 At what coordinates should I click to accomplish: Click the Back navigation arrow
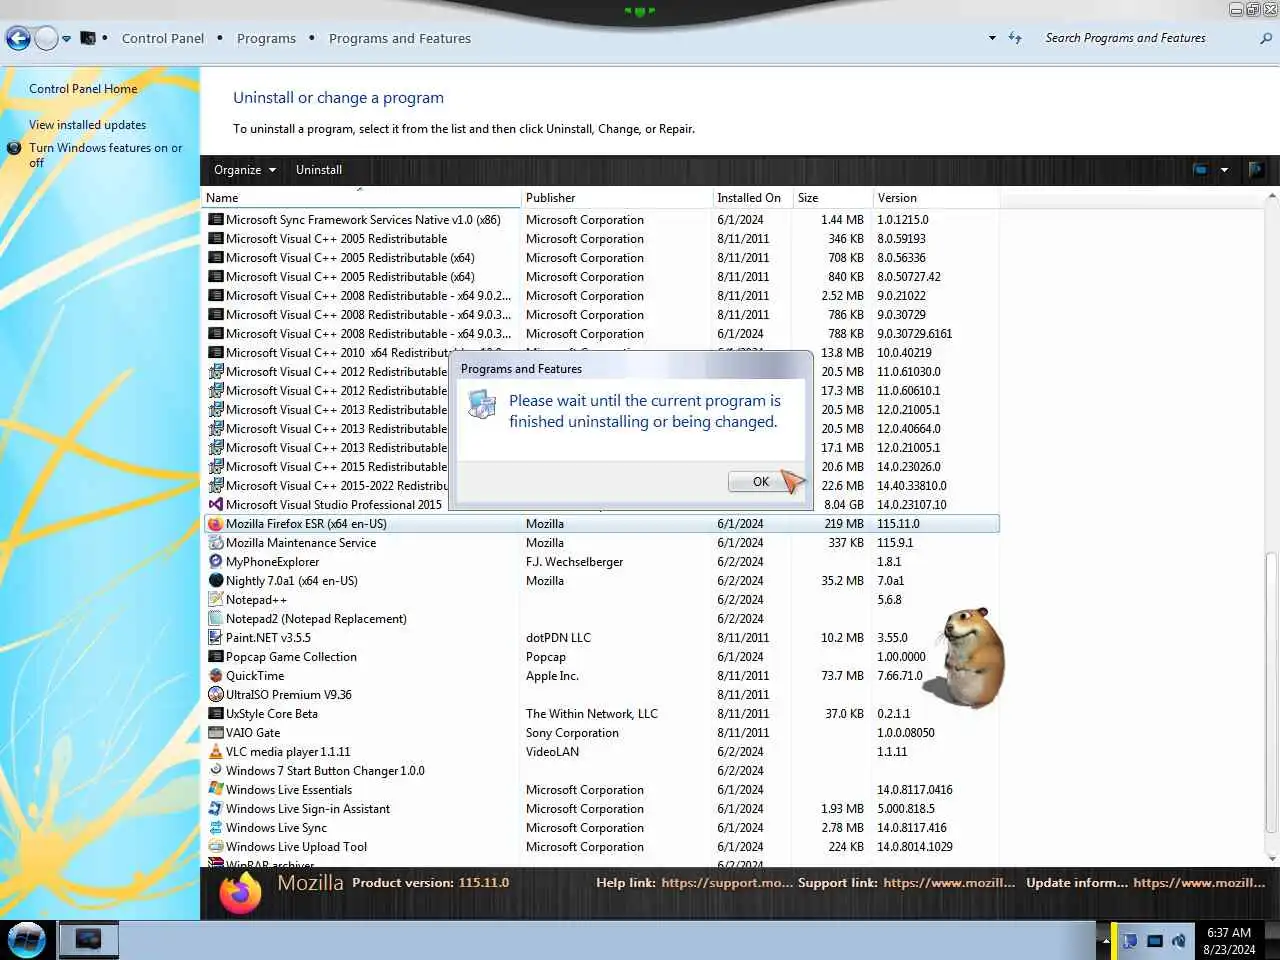point(18,38)
